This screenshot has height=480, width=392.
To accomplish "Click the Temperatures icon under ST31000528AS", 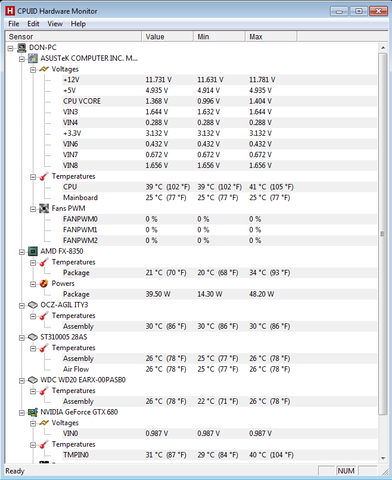I will point(44,348).
